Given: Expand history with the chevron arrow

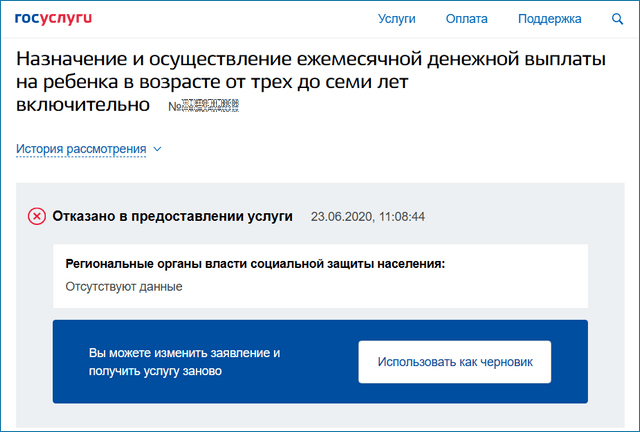Looking at the screenshot, I should (x=158, y=149).
